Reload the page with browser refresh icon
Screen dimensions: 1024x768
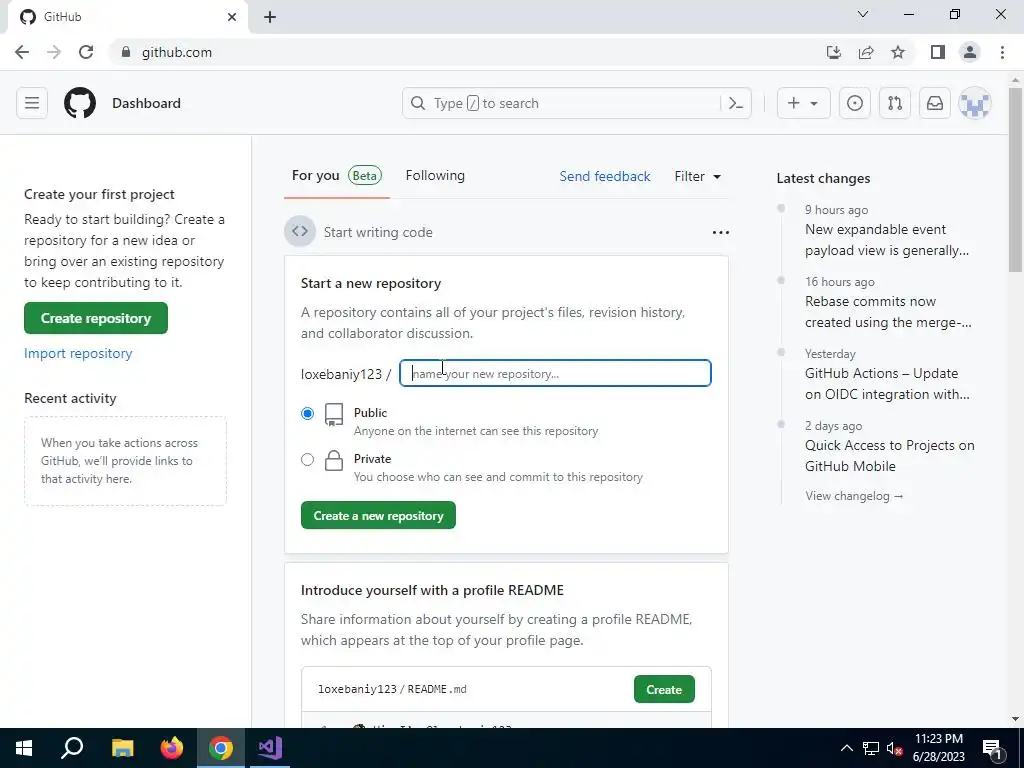tap(86, 52)
